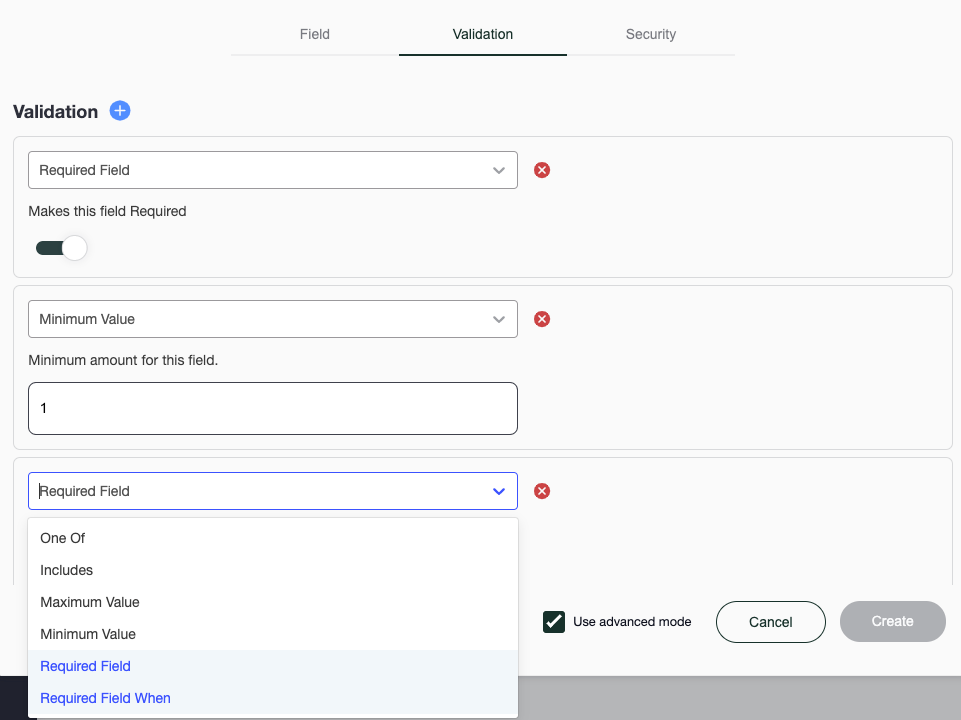This screenshot has height=720, width=961.
Task: Collapse the open validation type combo box
Action: pos(273,491)
